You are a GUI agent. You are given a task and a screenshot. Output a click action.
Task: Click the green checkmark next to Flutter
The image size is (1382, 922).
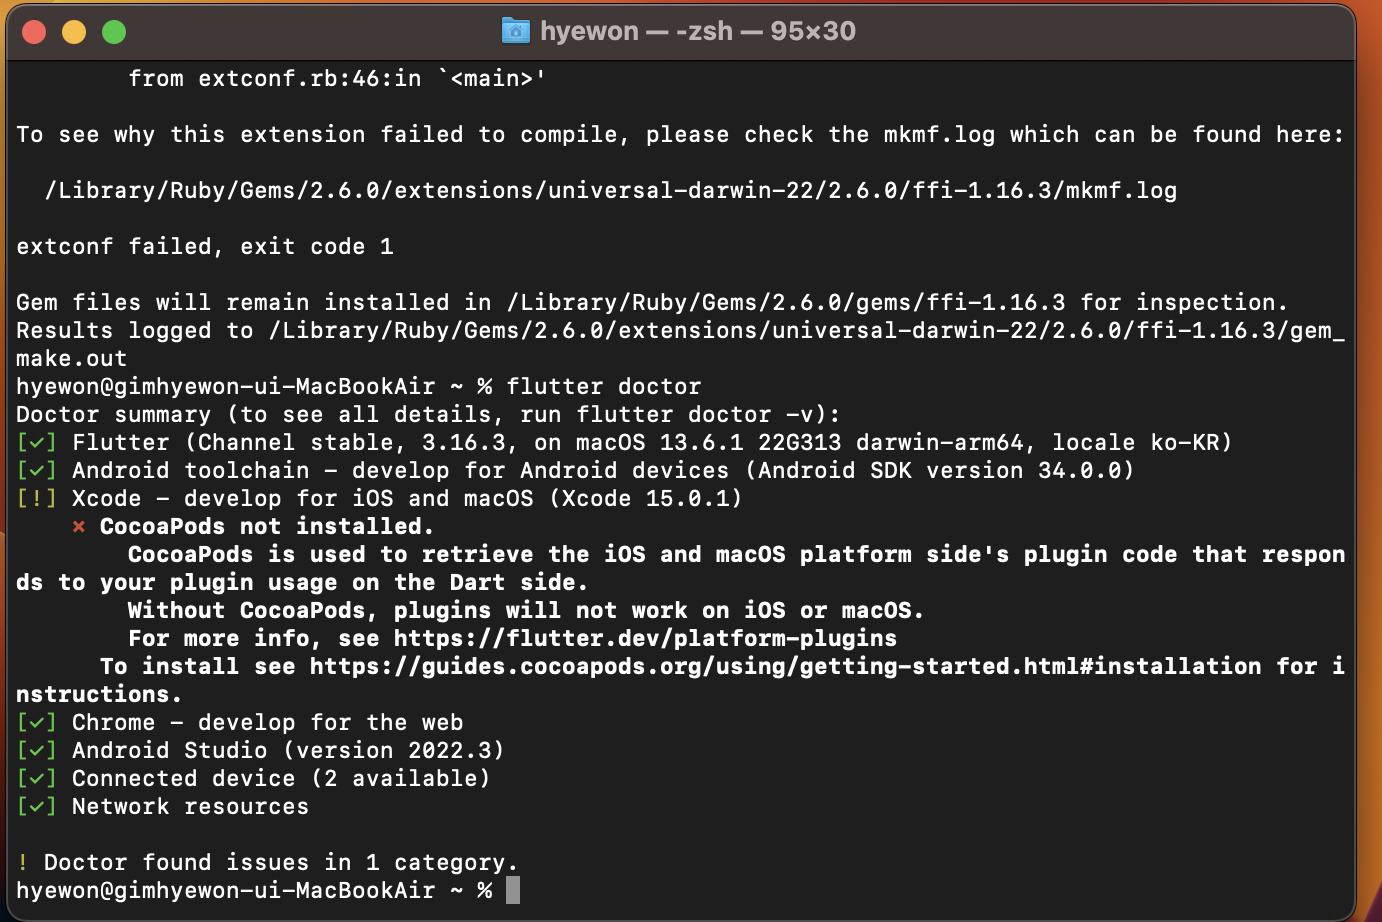(37, 442)
